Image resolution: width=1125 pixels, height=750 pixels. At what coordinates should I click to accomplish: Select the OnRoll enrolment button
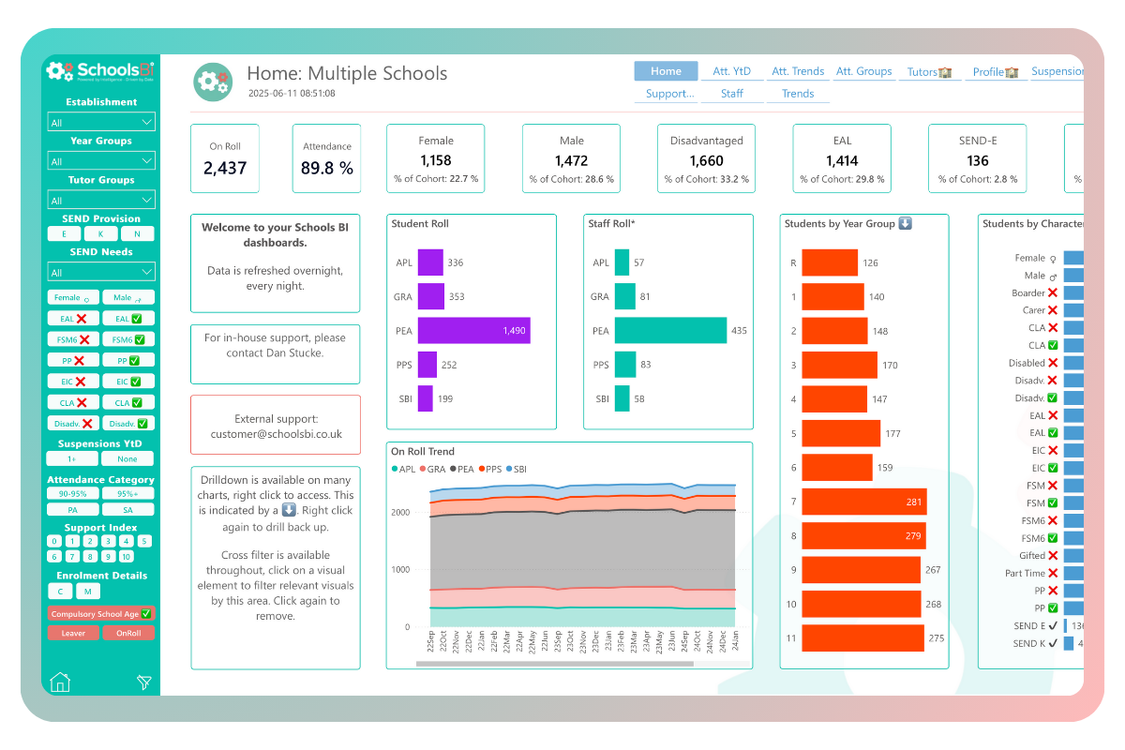click(x=129, y=632)
